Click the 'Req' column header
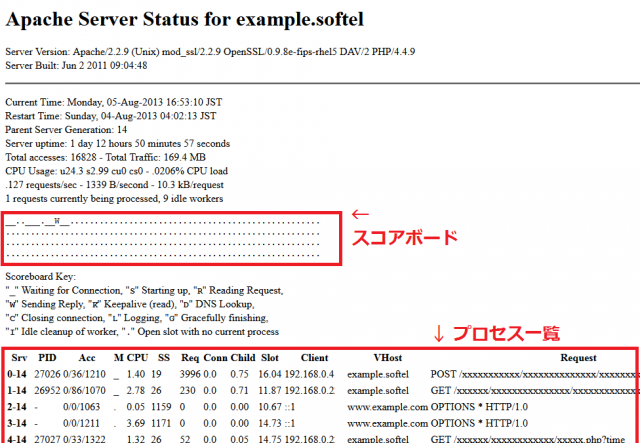The height and width of the screenshot is (443, 640). [190, 358]
